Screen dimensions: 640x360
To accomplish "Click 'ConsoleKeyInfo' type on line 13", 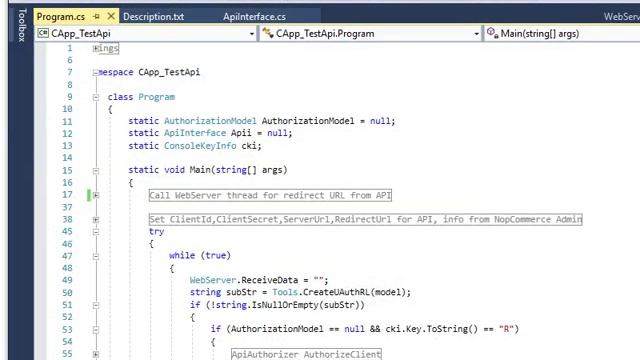I will 200,145.
